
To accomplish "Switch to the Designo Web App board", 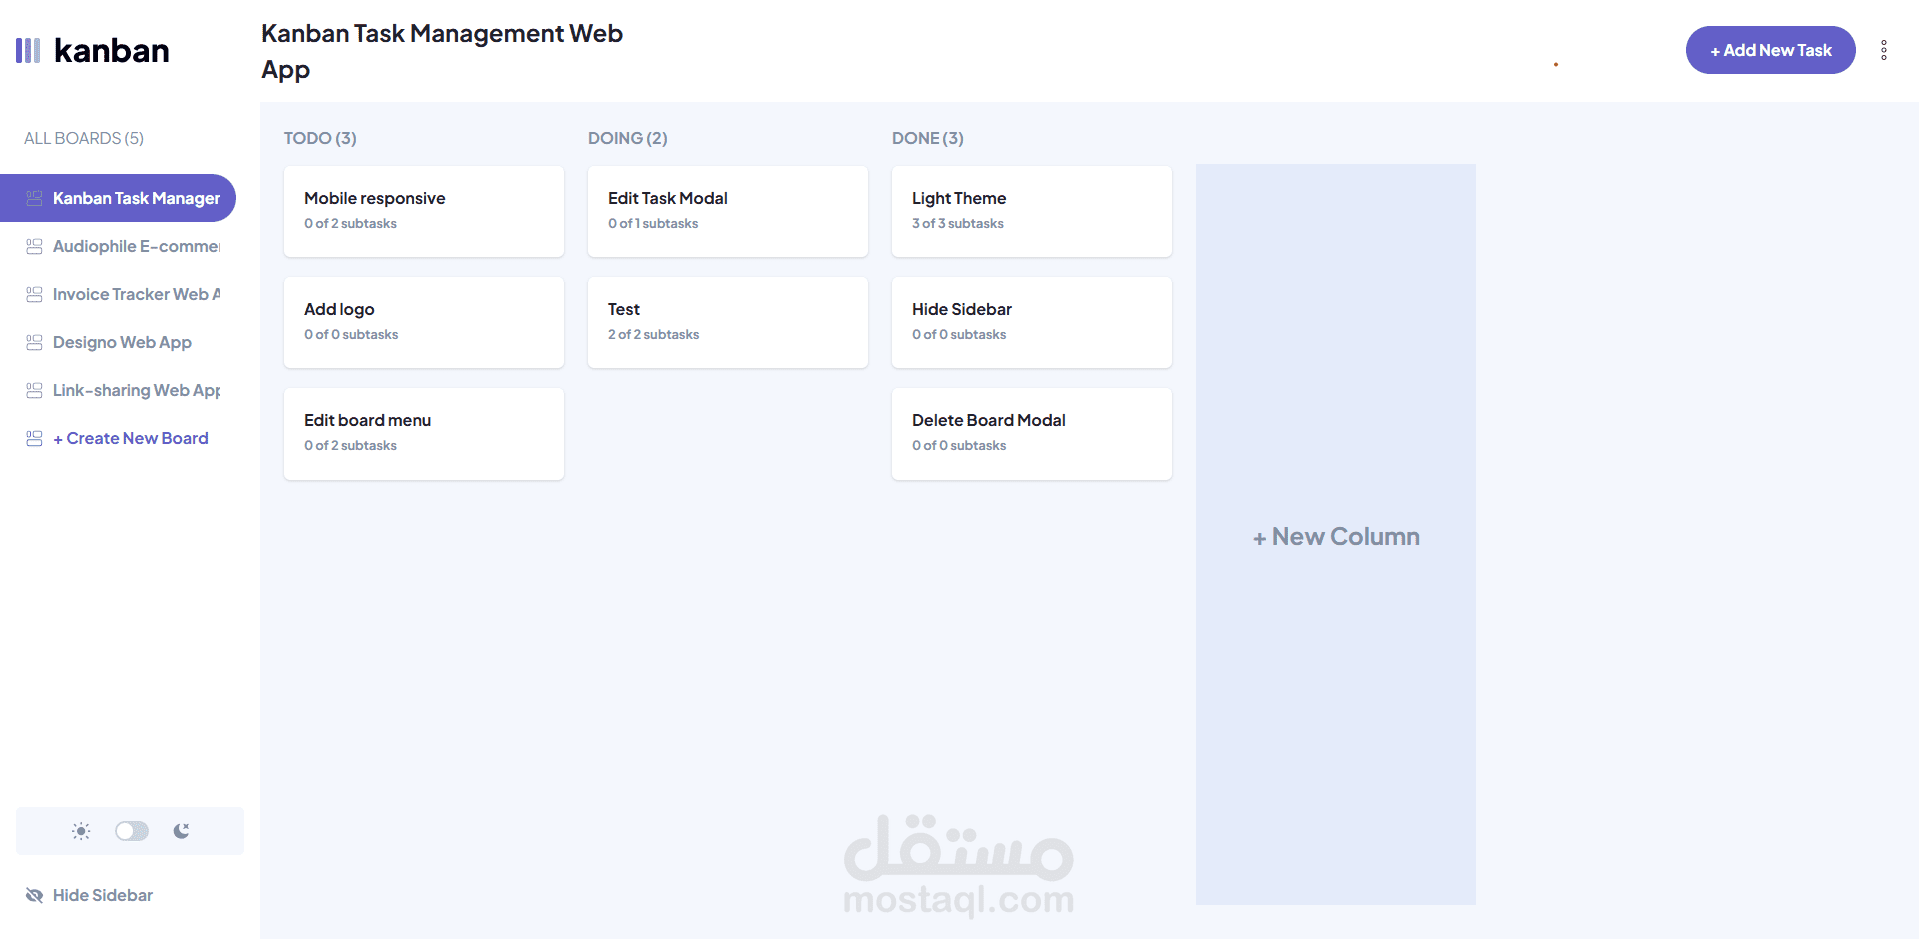I will 122,342.
